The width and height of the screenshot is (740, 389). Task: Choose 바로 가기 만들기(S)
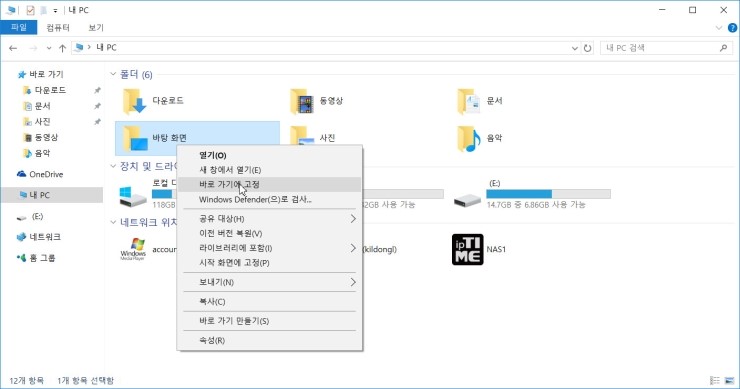[269, 321]
